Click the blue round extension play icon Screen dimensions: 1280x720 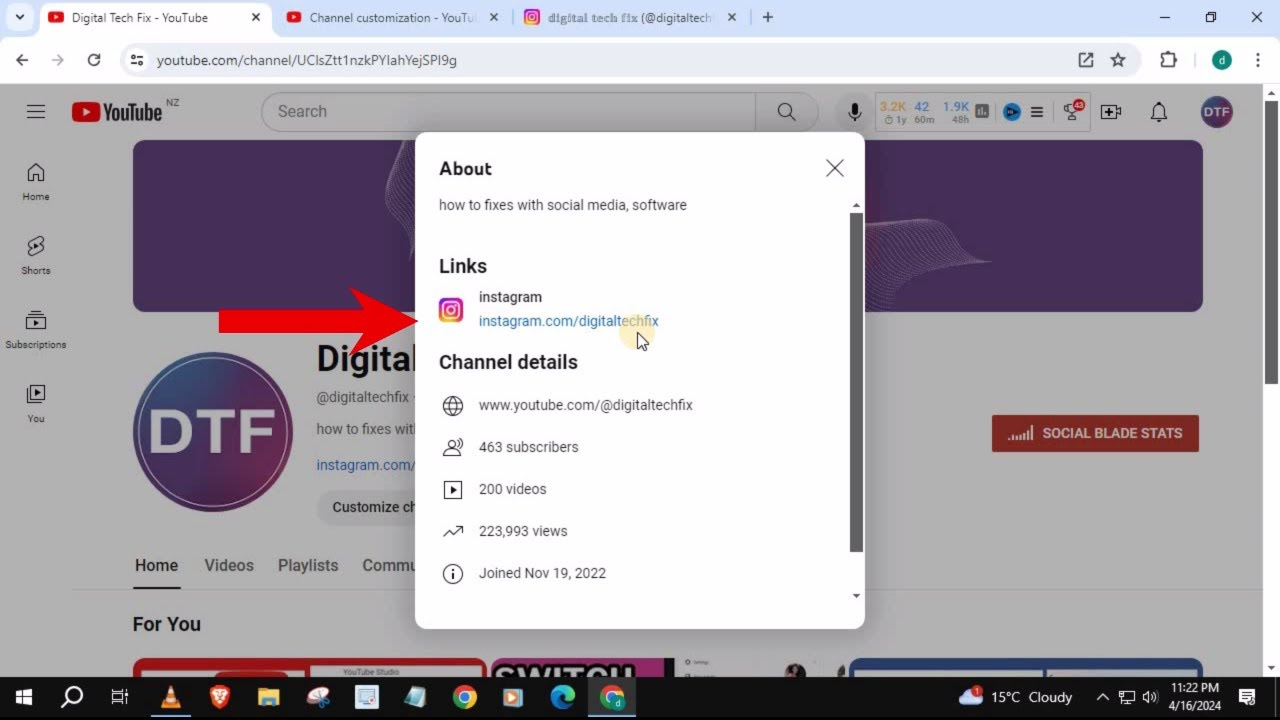pyautogui.click(x=1012, y=112)
